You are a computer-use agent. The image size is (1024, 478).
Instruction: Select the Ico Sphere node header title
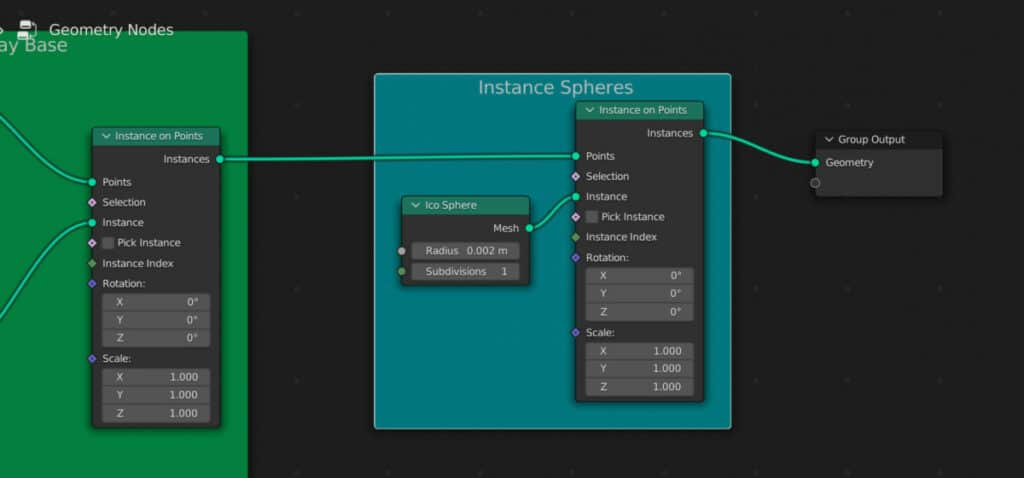(451, 205)
